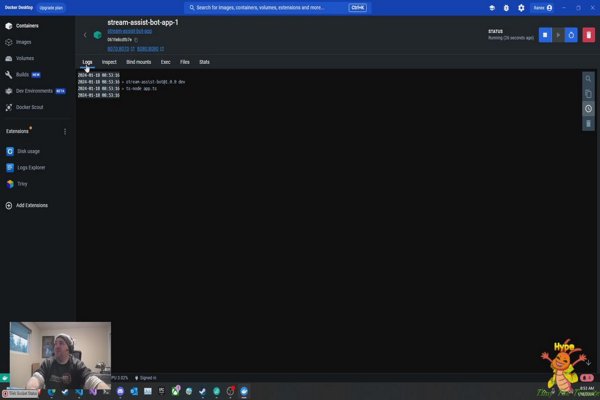Click the Docker engine whale status icon
The image size is (600, 400).
[5, 378]
